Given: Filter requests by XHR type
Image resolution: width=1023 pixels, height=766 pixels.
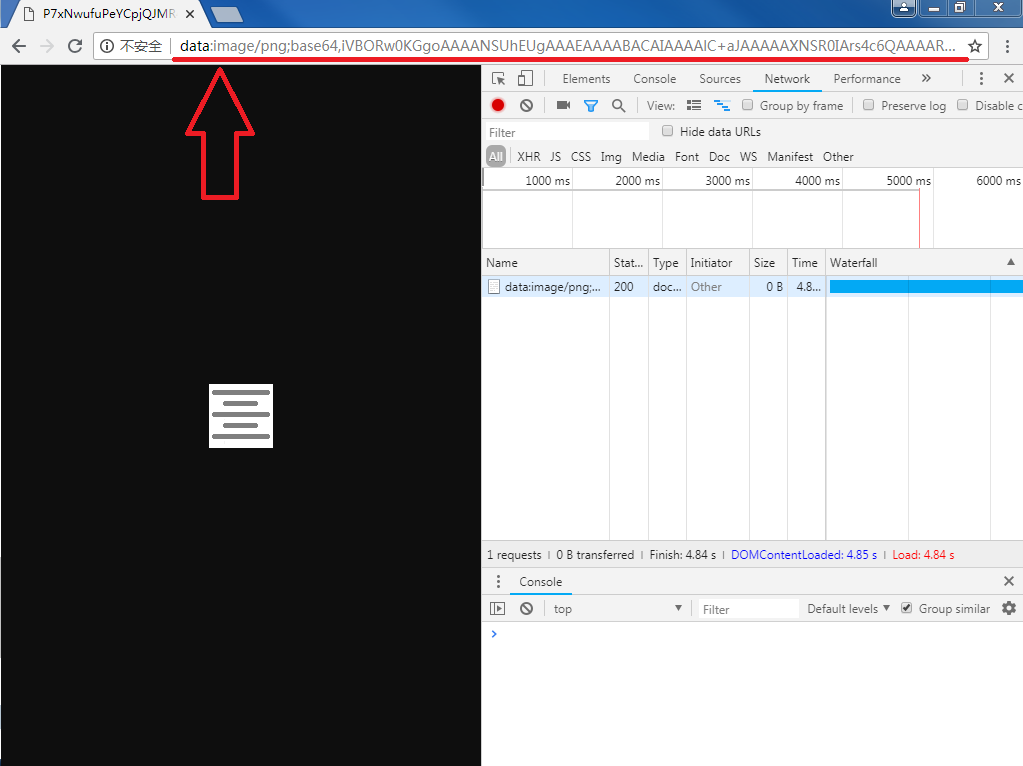Looking at the screenshot, I should [529, 156].
